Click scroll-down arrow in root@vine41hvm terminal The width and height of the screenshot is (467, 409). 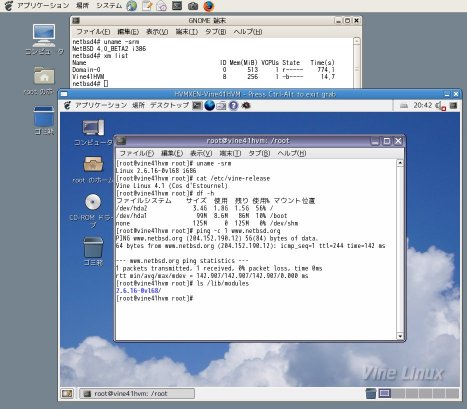(x=400, y=336)
